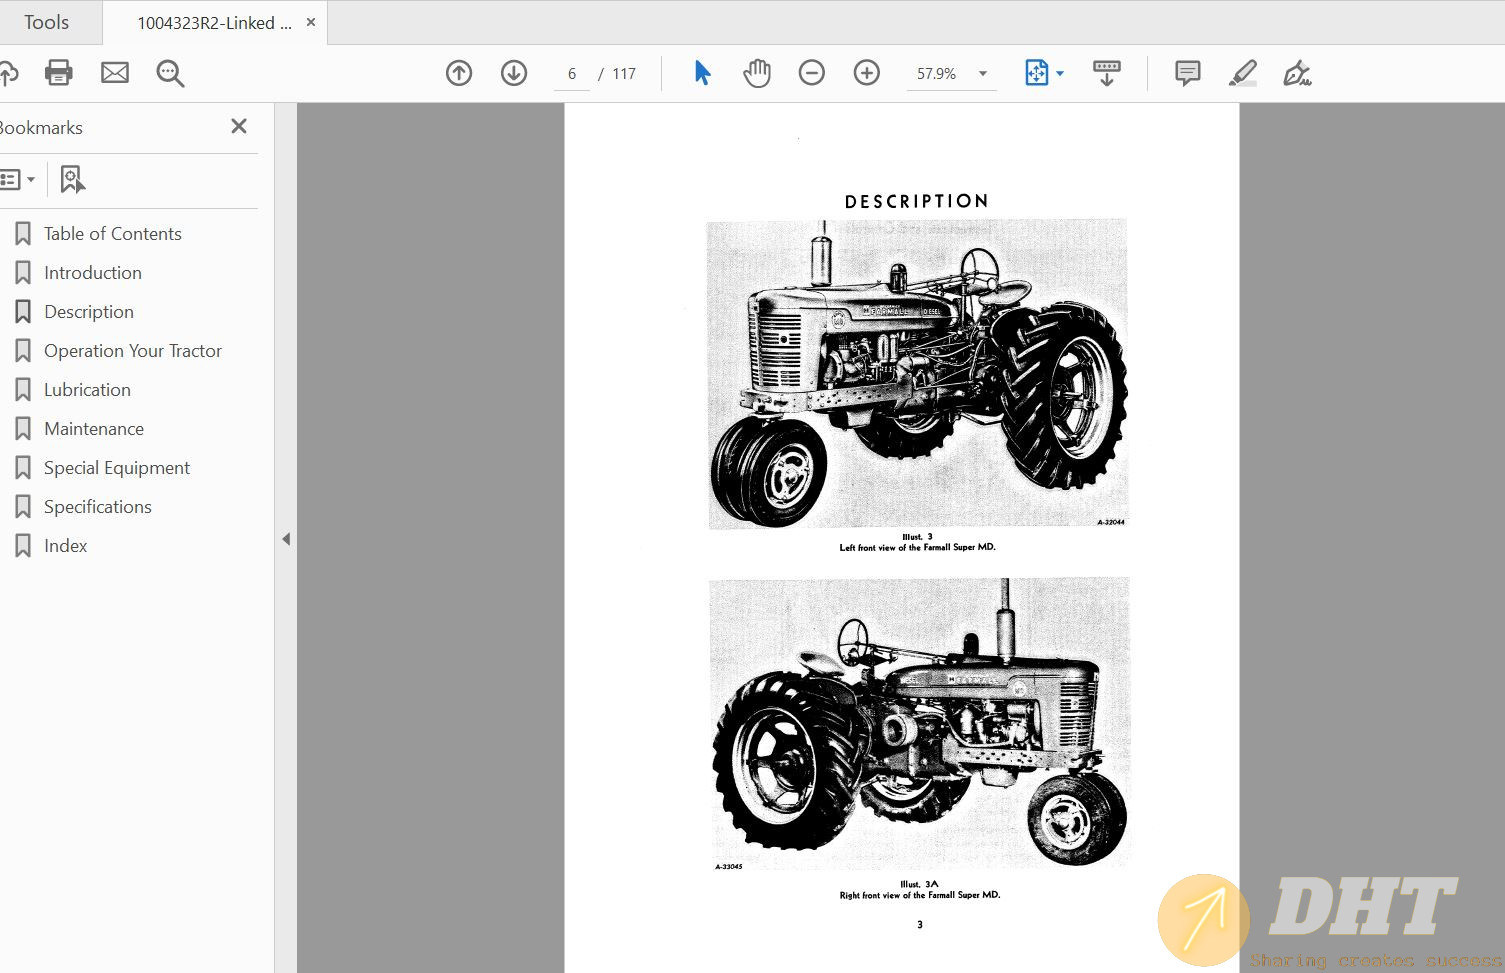Open the Description bookmark

(88, 312)
